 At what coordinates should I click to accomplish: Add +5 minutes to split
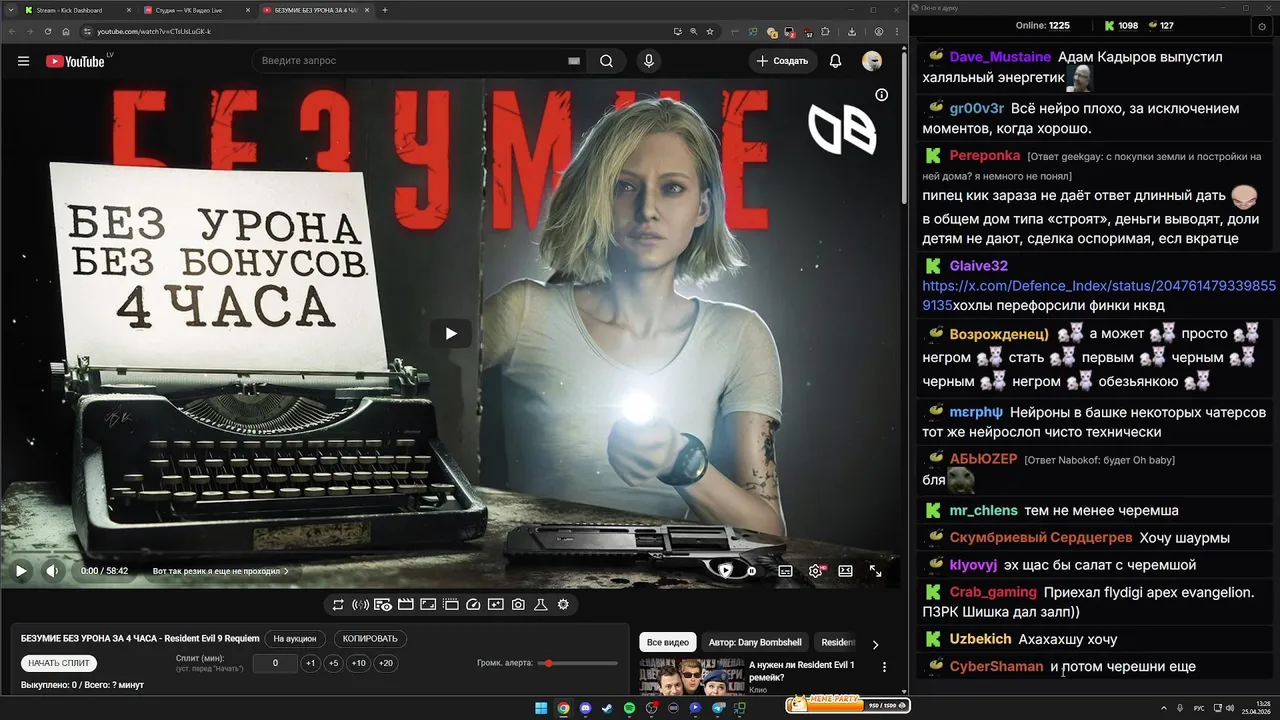[334, 663]
